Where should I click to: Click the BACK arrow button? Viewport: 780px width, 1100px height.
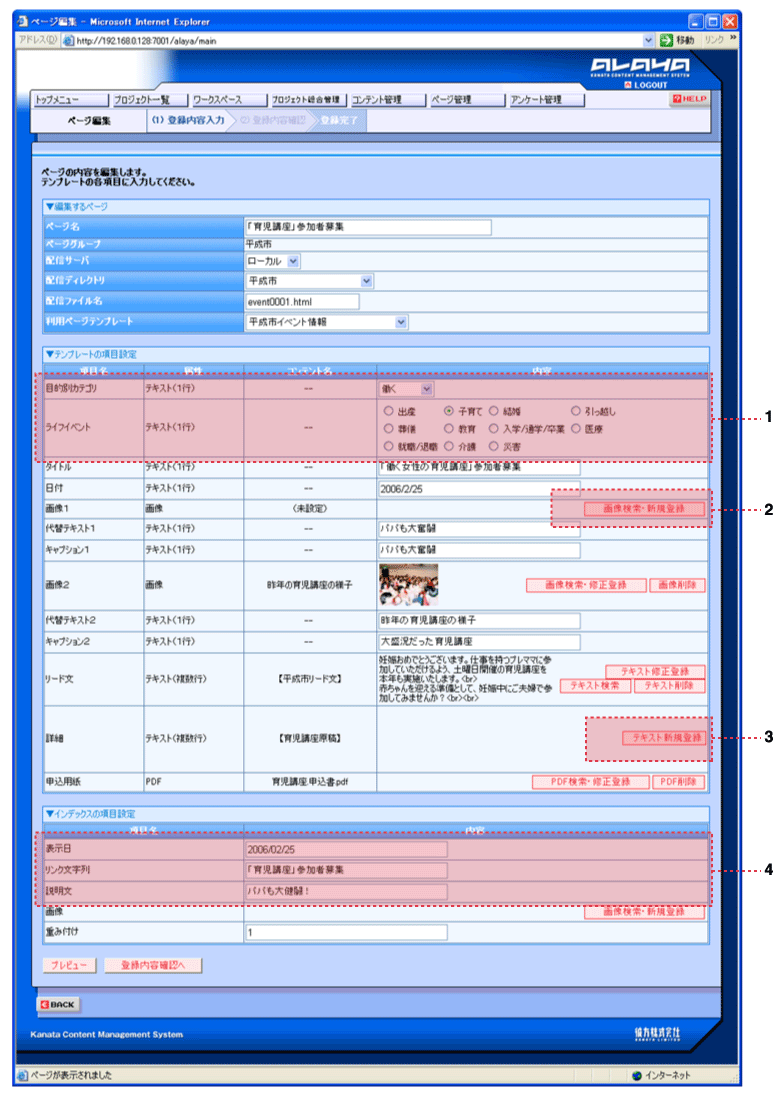coord(58,1005)
